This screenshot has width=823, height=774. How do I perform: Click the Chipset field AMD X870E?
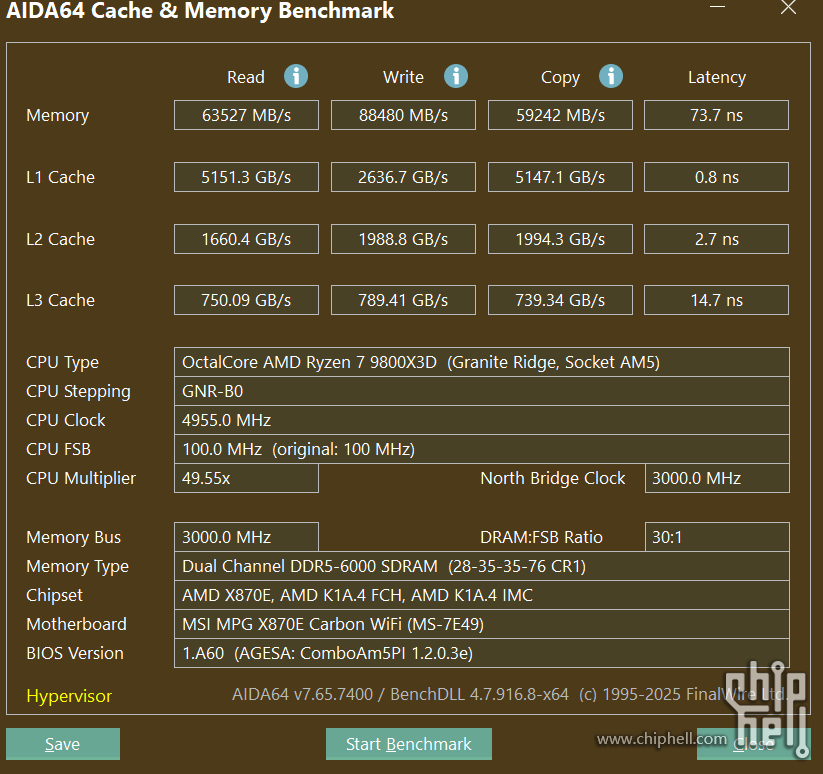(482, 595)
